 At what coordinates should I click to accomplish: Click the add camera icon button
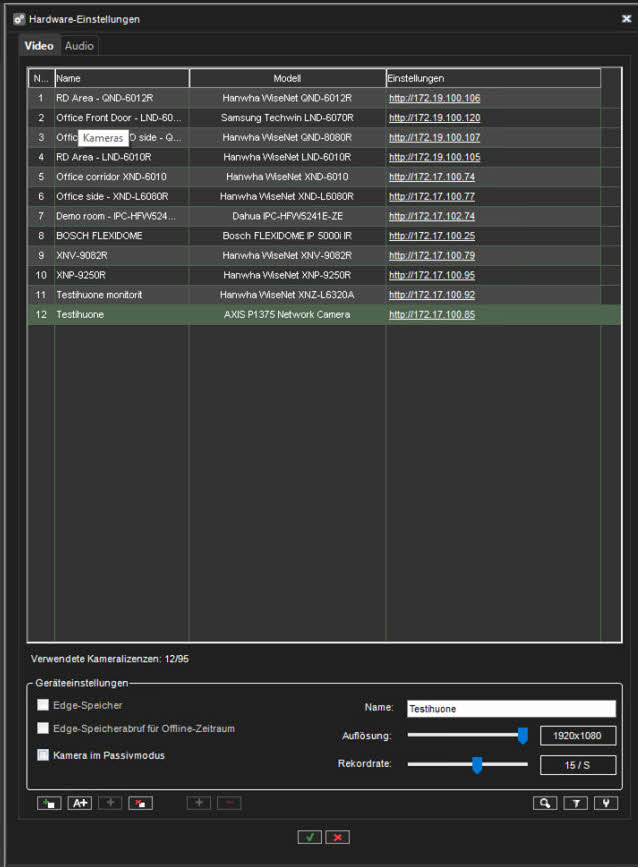(48, 803)
